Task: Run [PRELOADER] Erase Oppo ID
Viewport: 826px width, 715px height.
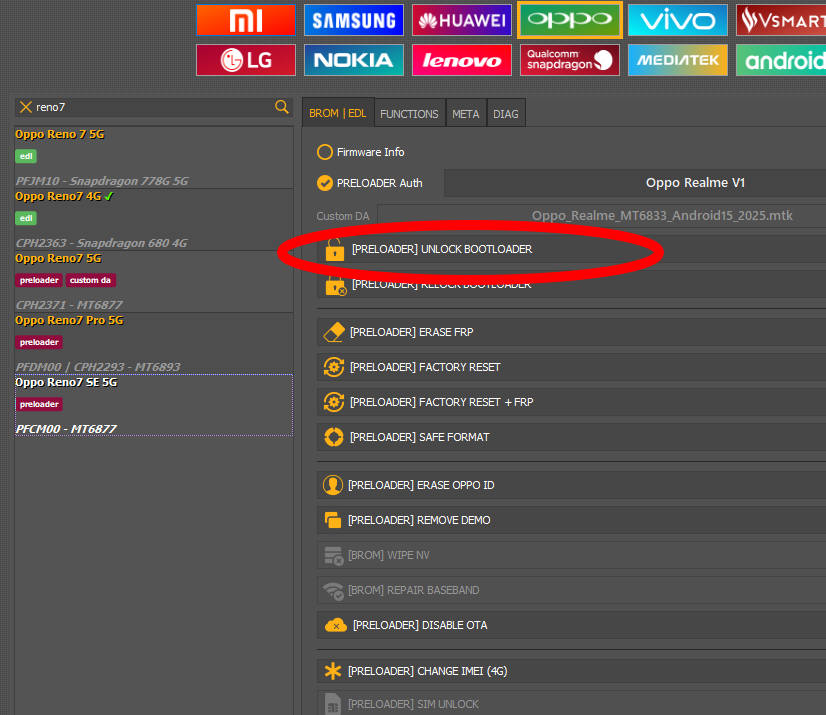Action: click(x=572, y=485)
